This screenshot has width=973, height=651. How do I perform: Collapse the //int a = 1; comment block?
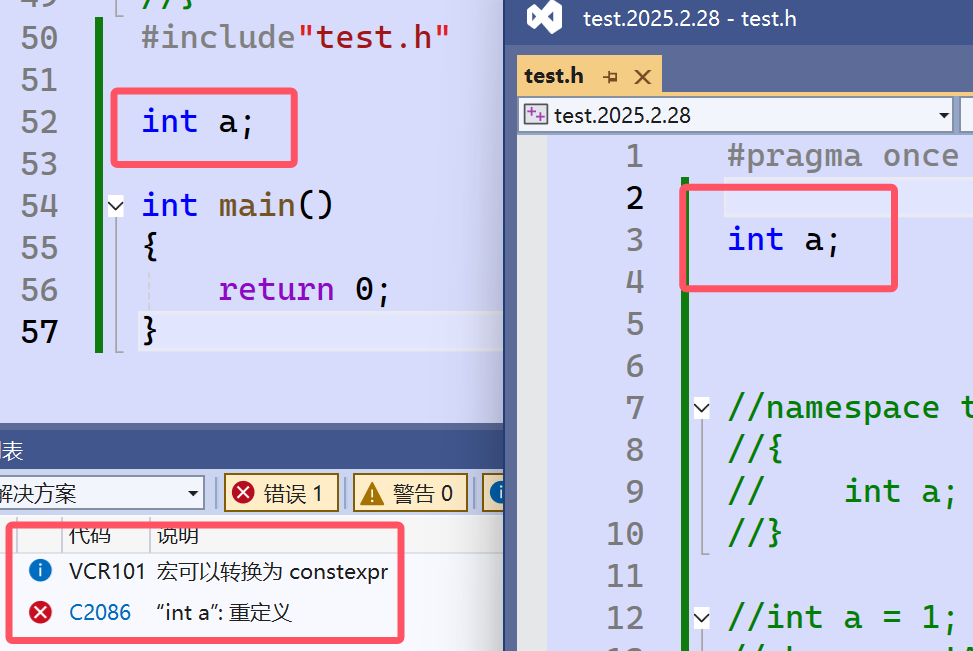(x=701, y=618)
